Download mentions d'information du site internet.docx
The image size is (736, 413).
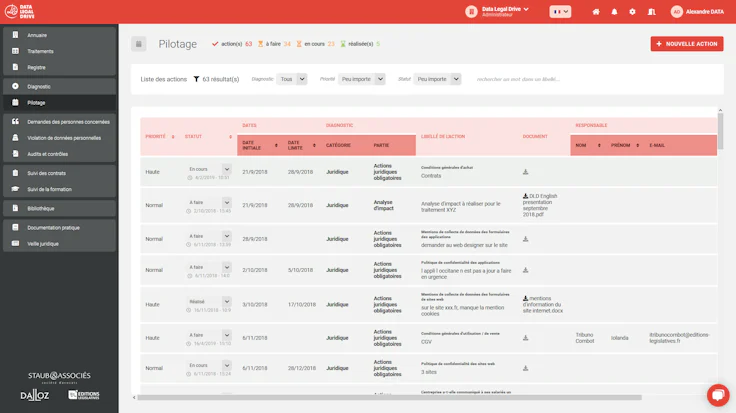tap(543, 304)
